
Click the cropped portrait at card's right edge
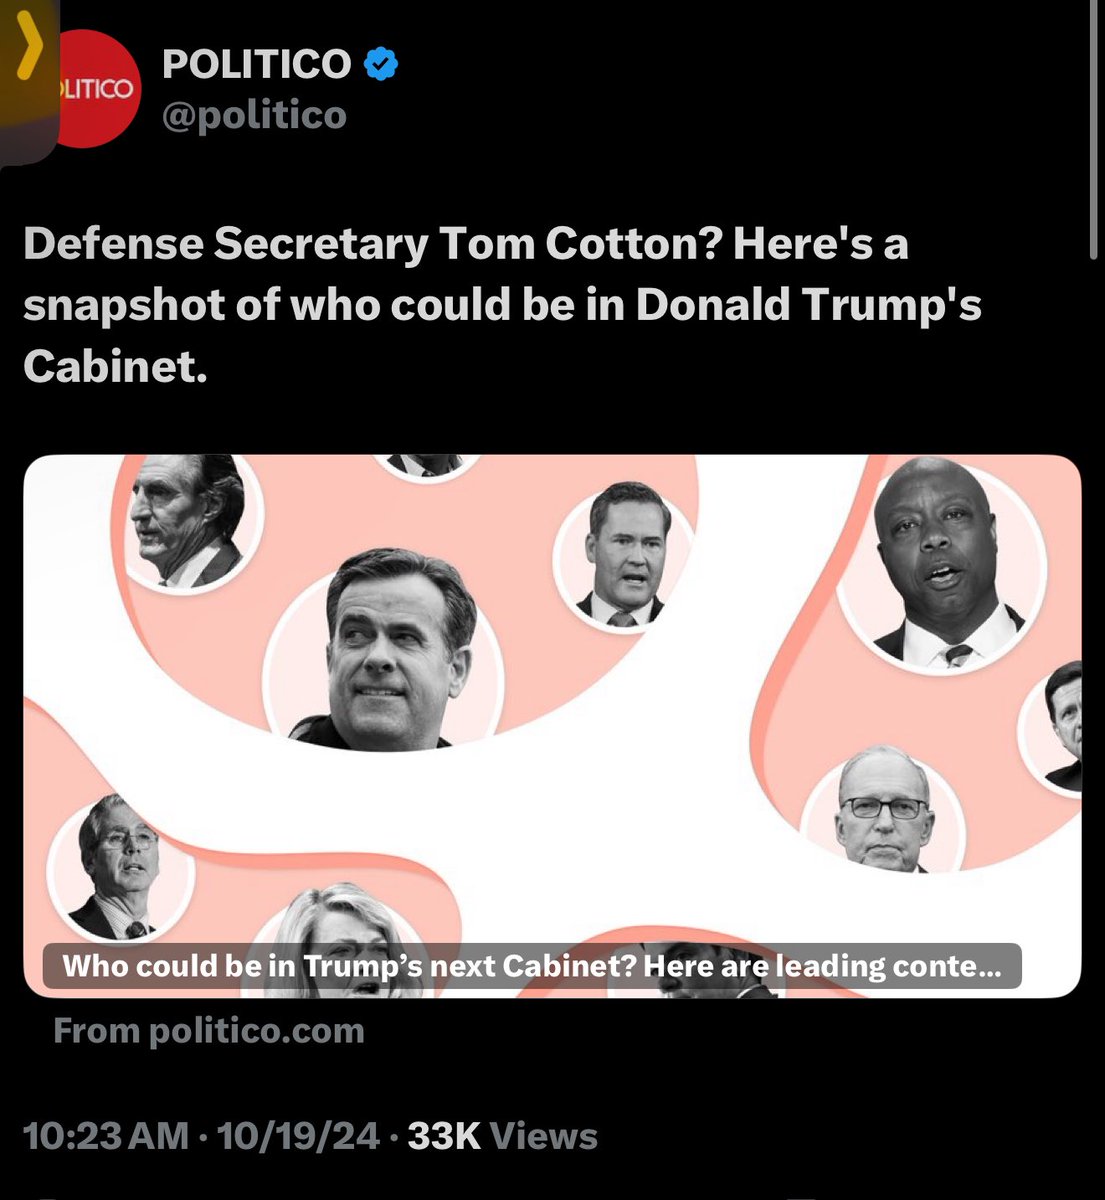coord(1060,725)
